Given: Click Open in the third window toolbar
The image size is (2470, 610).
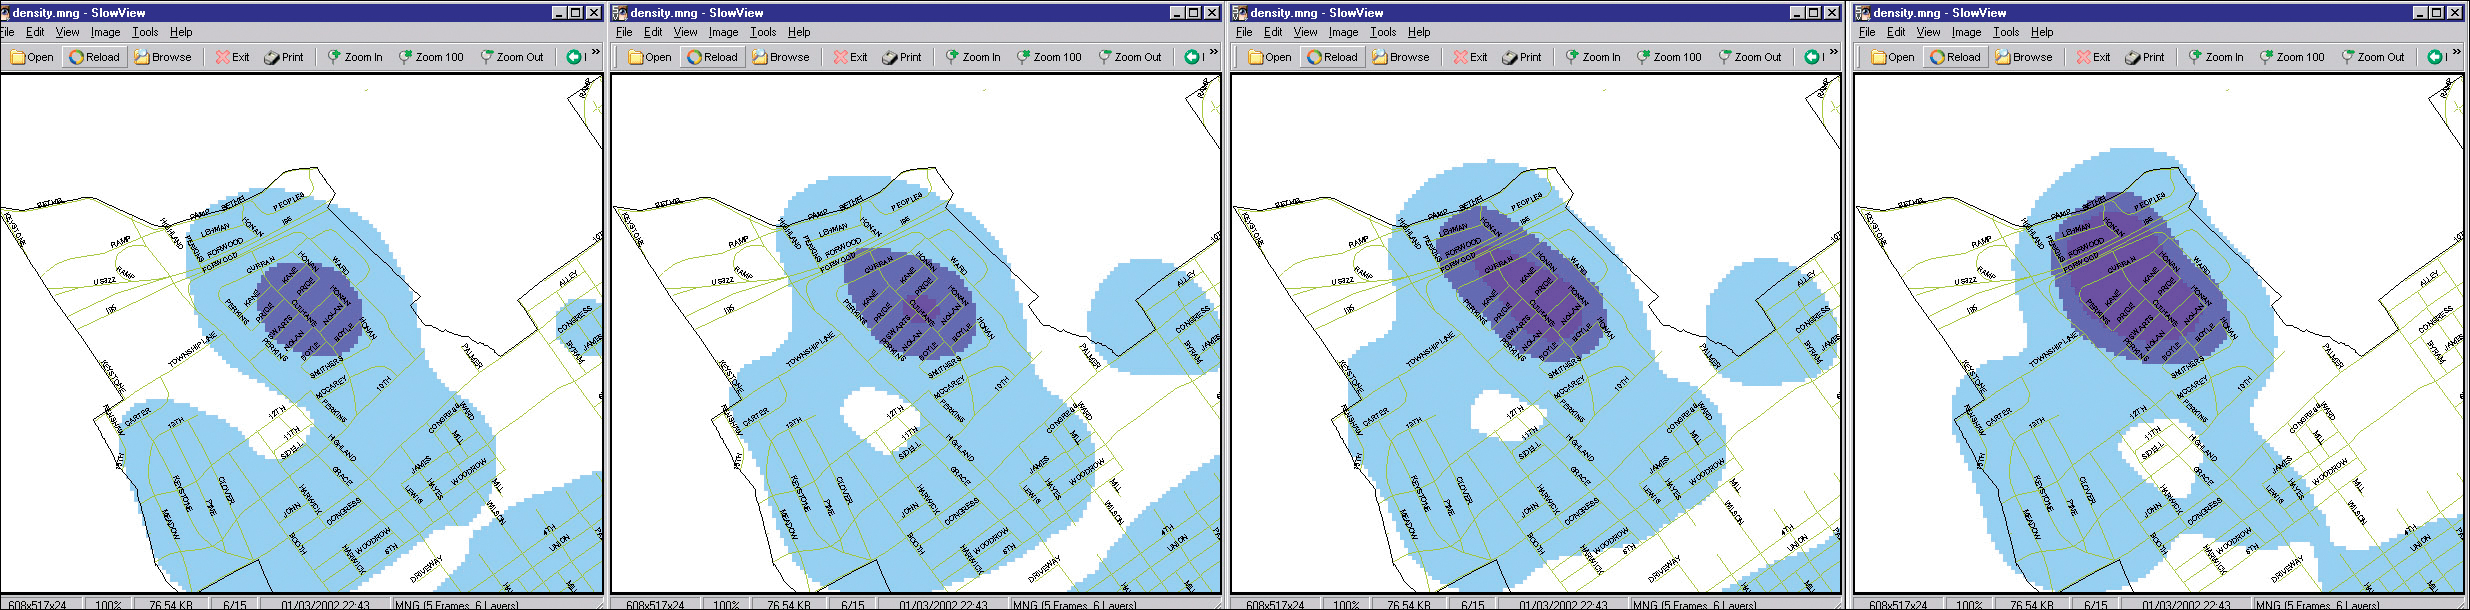Looking at the screenshot, I should pyautogui.click(x=1270, y=57).
